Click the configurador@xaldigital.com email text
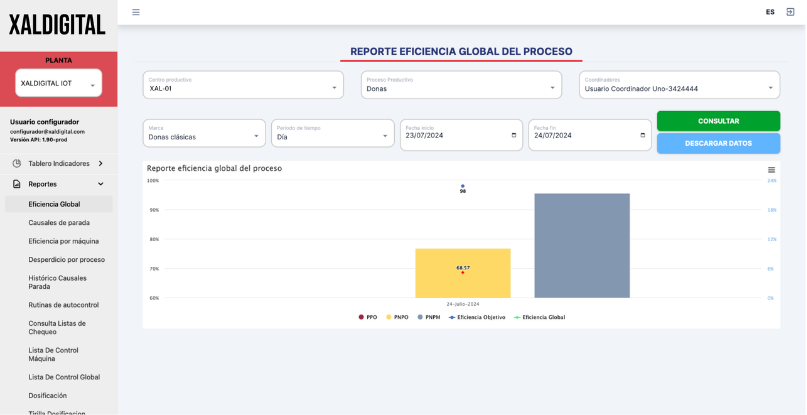807x415 pixels. (x=47, y=132)
